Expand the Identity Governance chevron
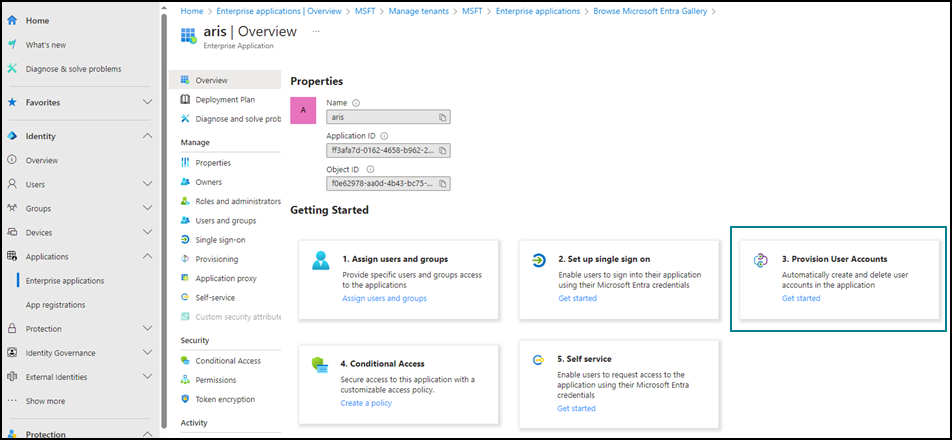952x440 pixels. (x=147, y=353)
